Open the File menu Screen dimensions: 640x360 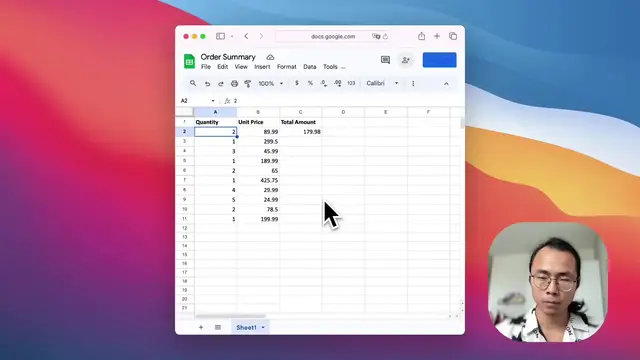coord(206,67)
